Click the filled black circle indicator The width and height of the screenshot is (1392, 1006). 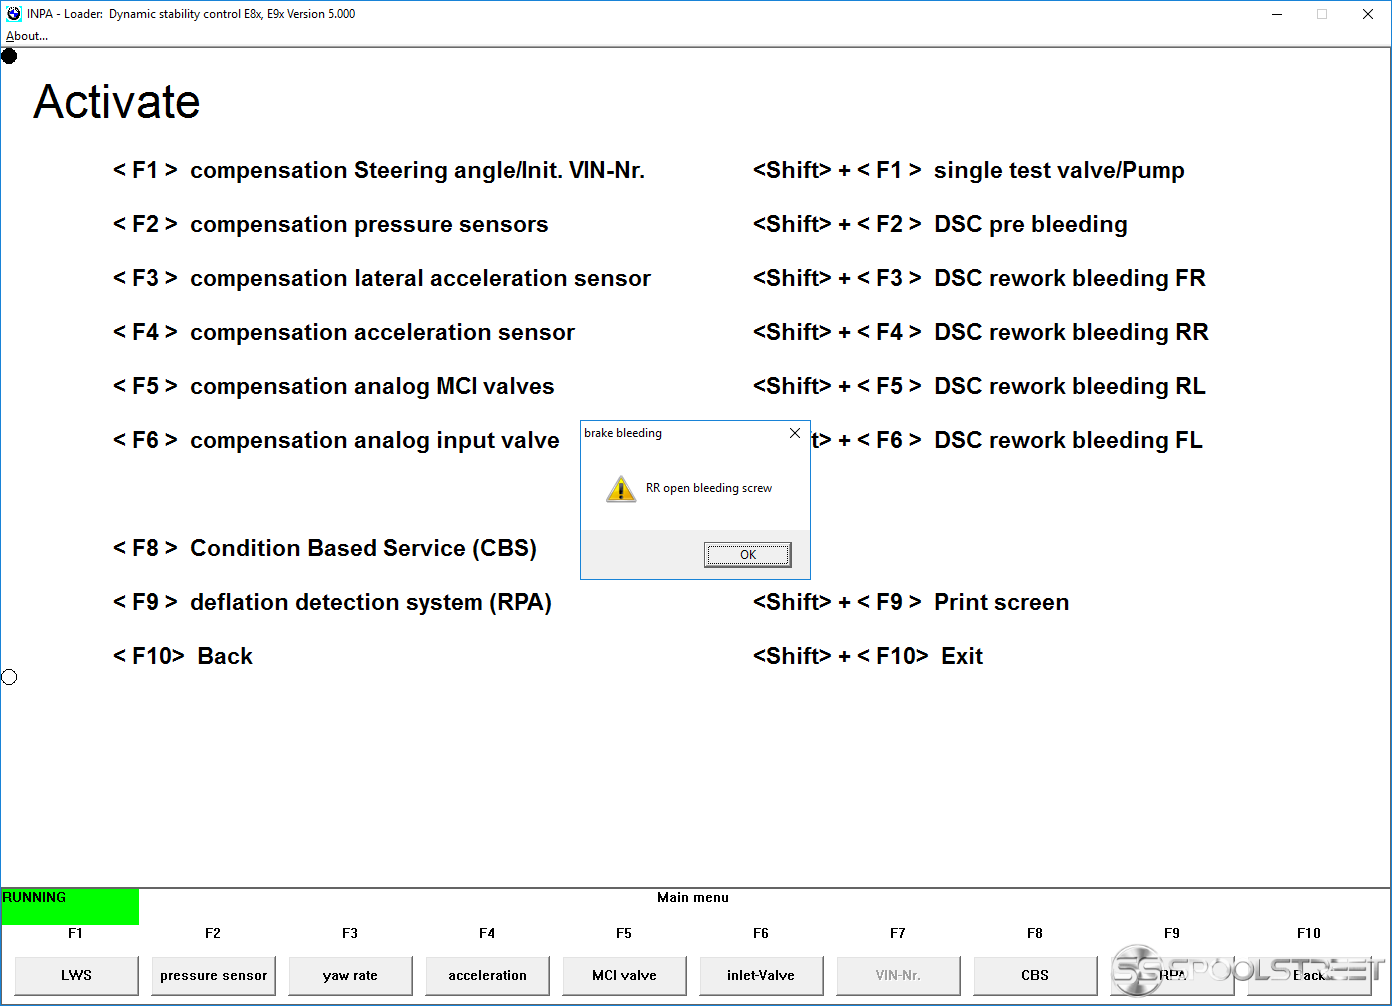(9, 56)
